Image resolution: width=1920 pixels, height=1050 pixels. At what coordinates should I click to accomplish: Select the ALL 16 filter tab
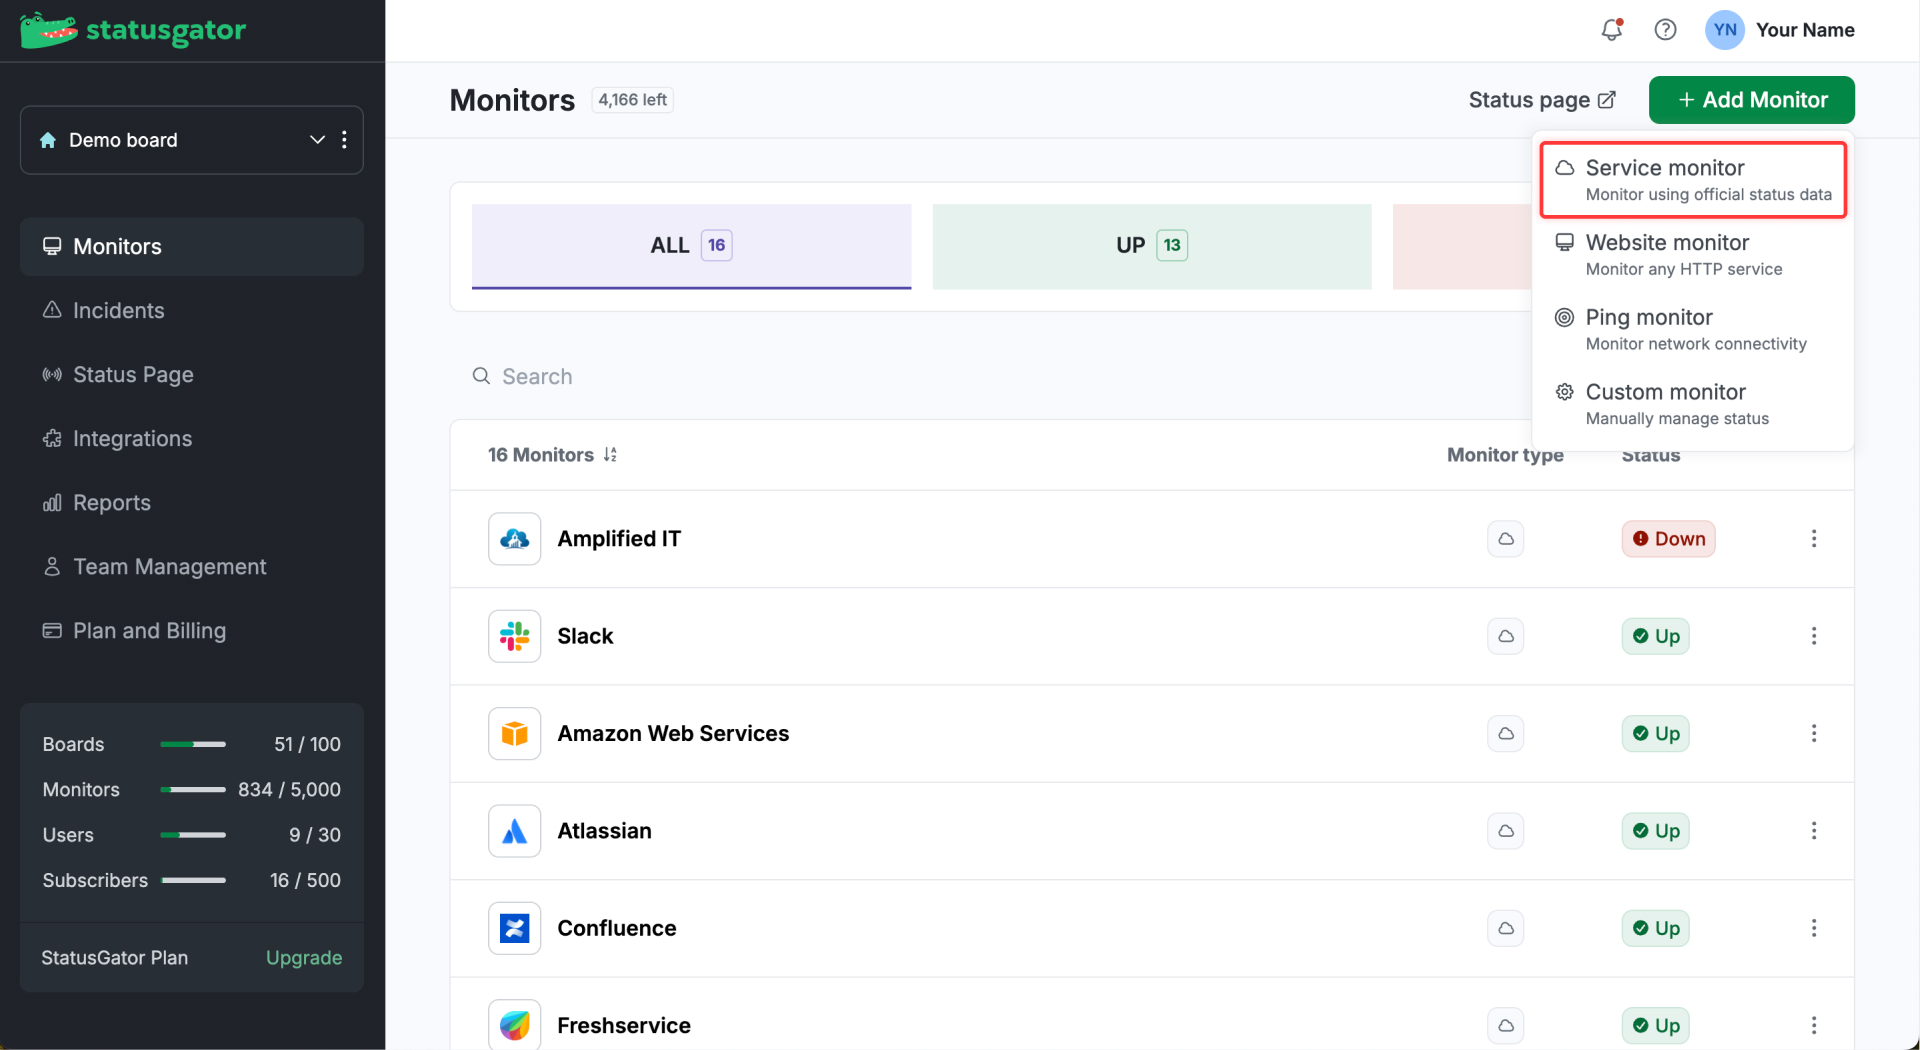point(691,246)
